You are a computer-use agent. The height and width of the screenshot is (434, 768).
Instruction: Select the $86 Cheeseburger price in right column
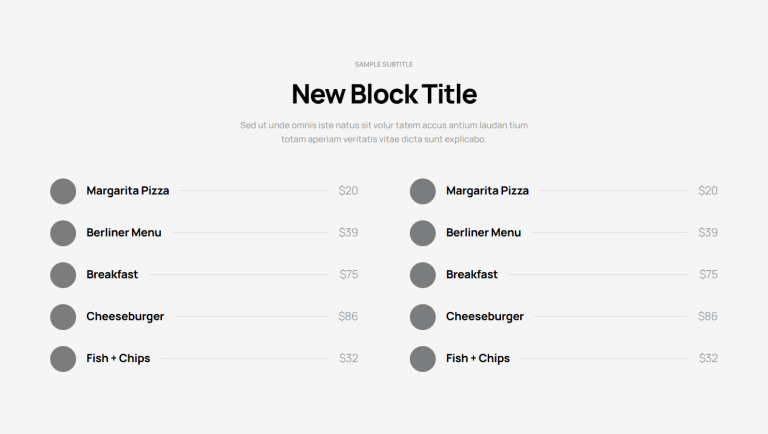coord(708,317)
